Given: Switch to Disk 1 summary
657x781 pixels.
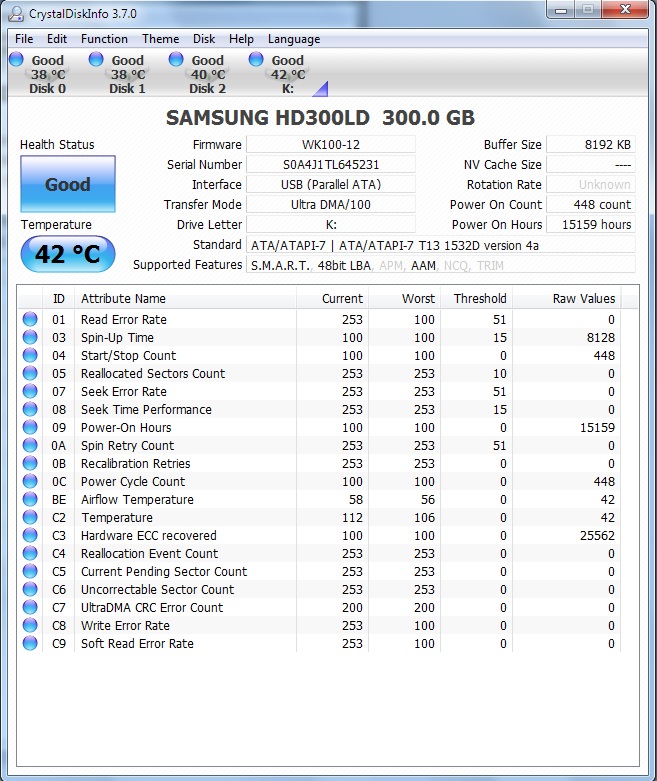Looking at the screenshot, I should pyautogui.click(x=127, y=74).
